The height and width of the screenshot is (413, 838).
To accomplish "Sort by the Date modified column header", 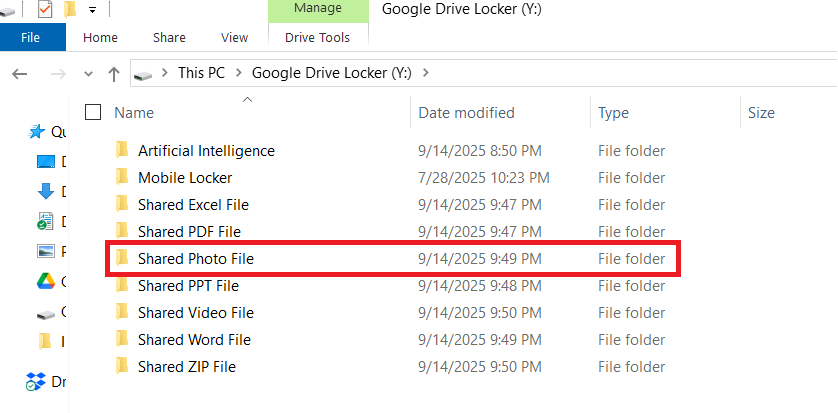I will click(466, 113).
